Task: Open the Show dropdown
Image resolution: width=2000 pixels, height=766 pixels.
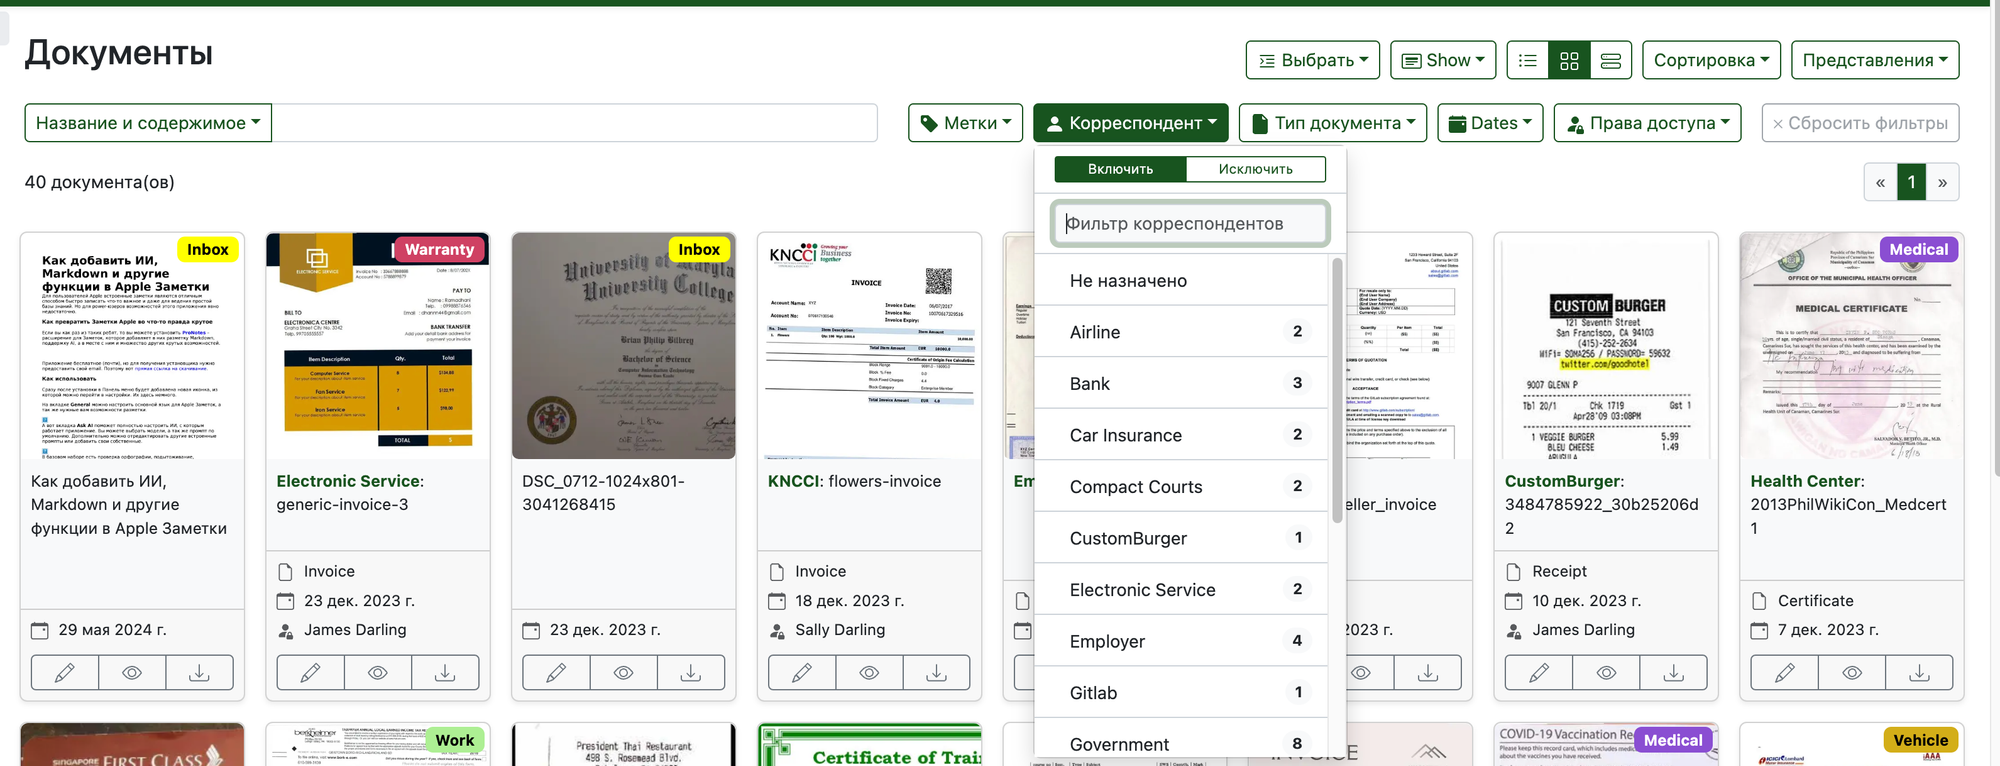Action: (1443, 60)
